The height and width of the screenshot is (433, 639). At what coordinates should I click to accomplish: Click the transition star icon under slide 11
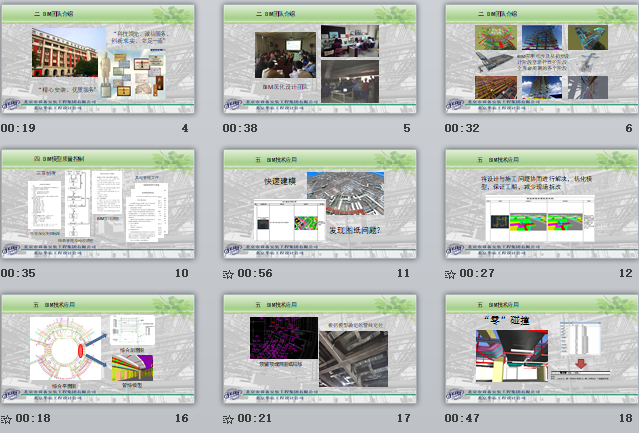[229, 273]
